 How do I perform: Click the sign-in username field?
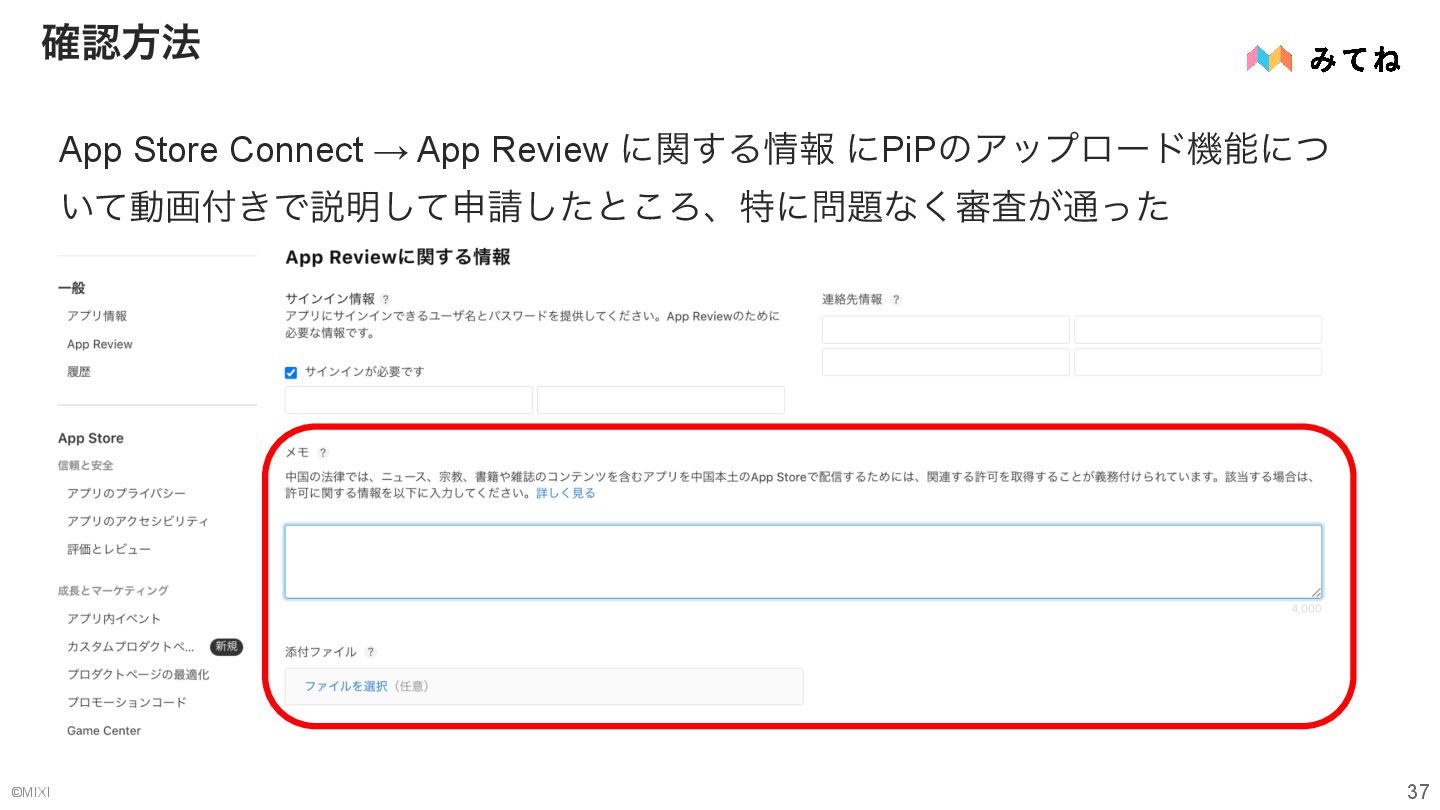409,400
